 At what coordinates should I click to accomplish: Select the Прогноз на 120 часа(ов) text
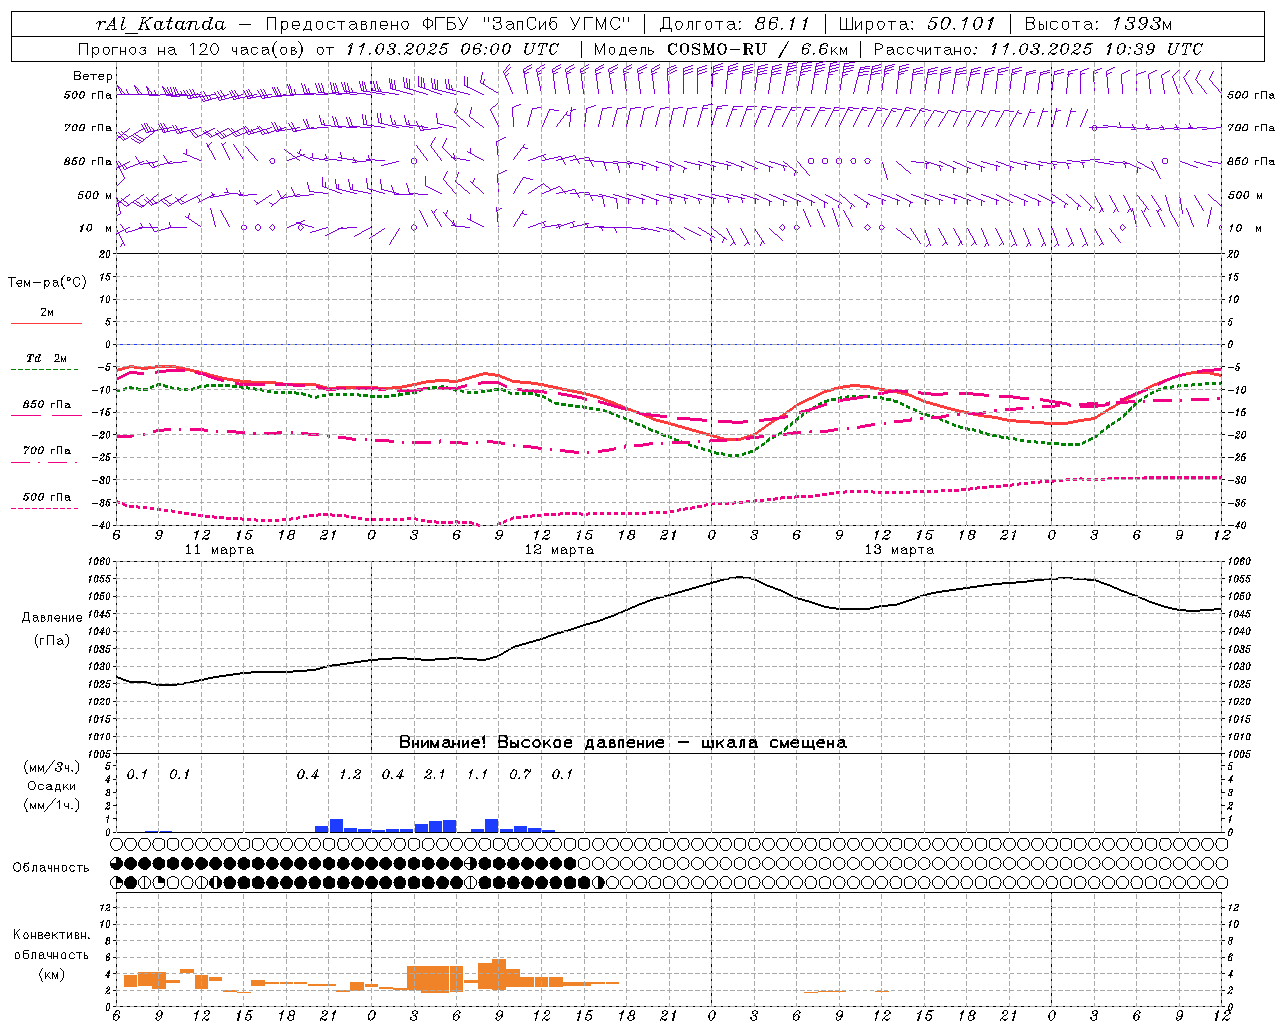click(193, 49)
